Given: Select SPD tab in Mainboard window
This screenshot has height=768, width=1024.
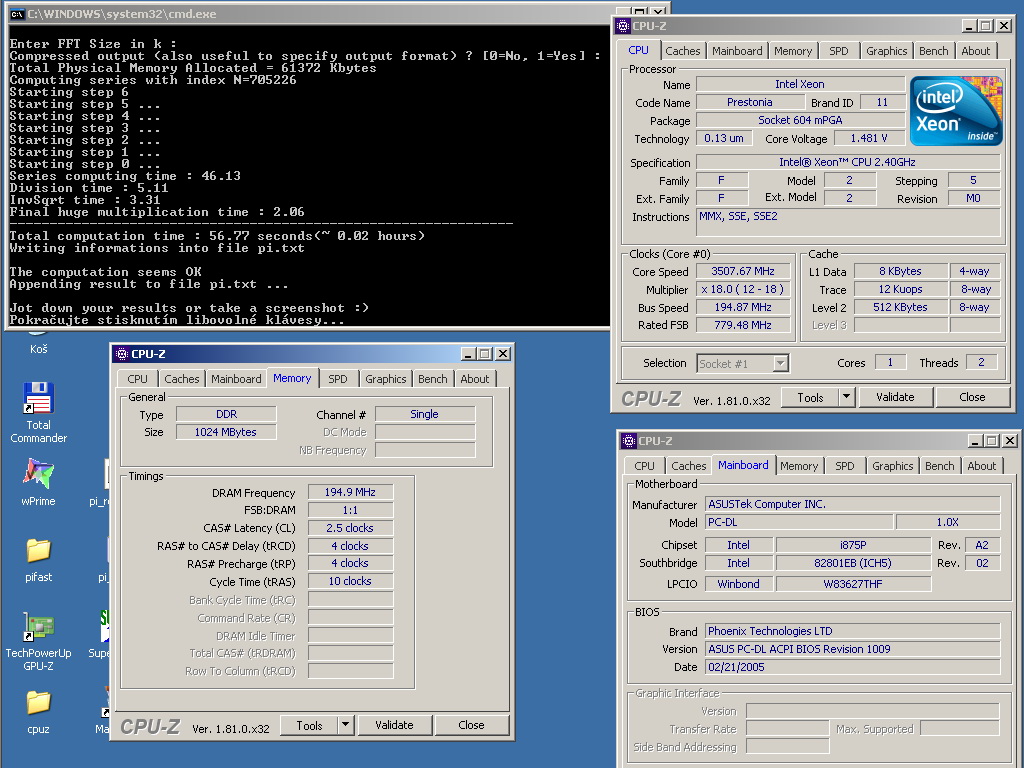Looking at the screenshot, I should [844, 466].
